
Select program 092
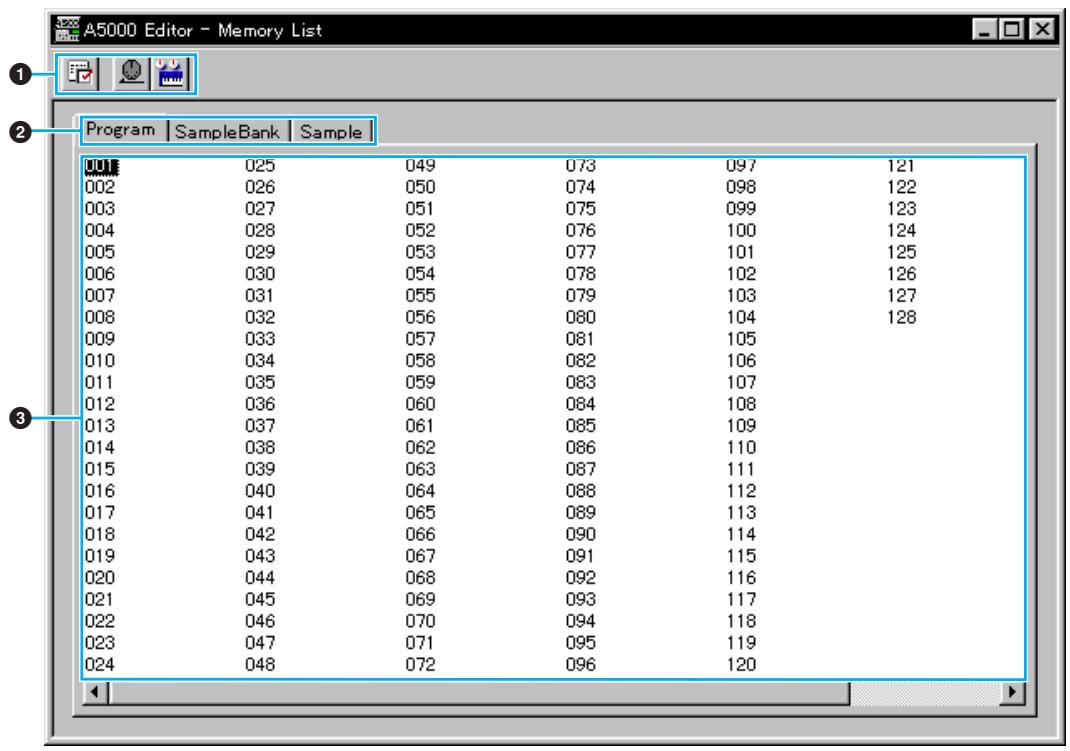[581, 577]
